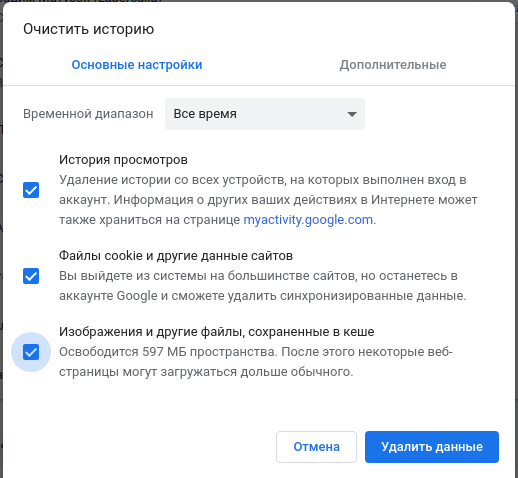Uncheck the История просмотров checkbox
The image size is (518, 478).
[x=31, y=190]
